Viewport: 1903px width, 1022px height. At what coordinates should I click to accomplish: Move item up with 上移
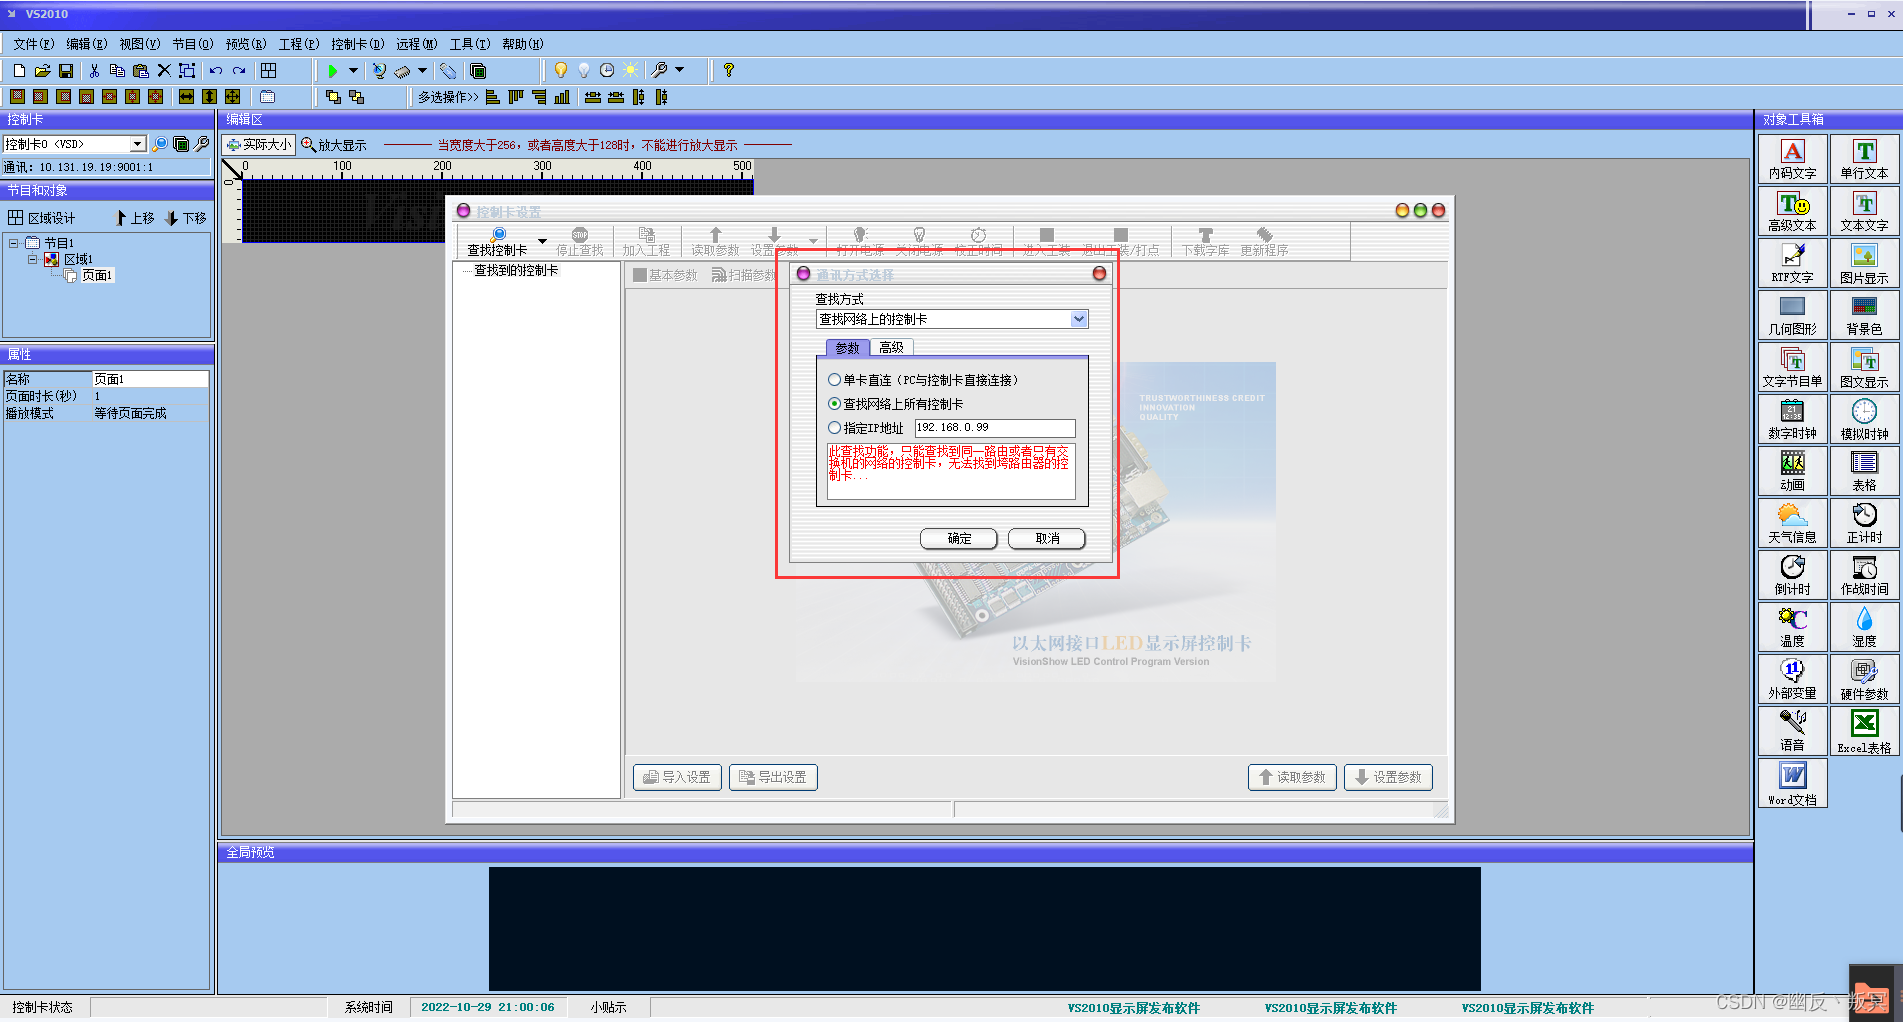point(135,218)
